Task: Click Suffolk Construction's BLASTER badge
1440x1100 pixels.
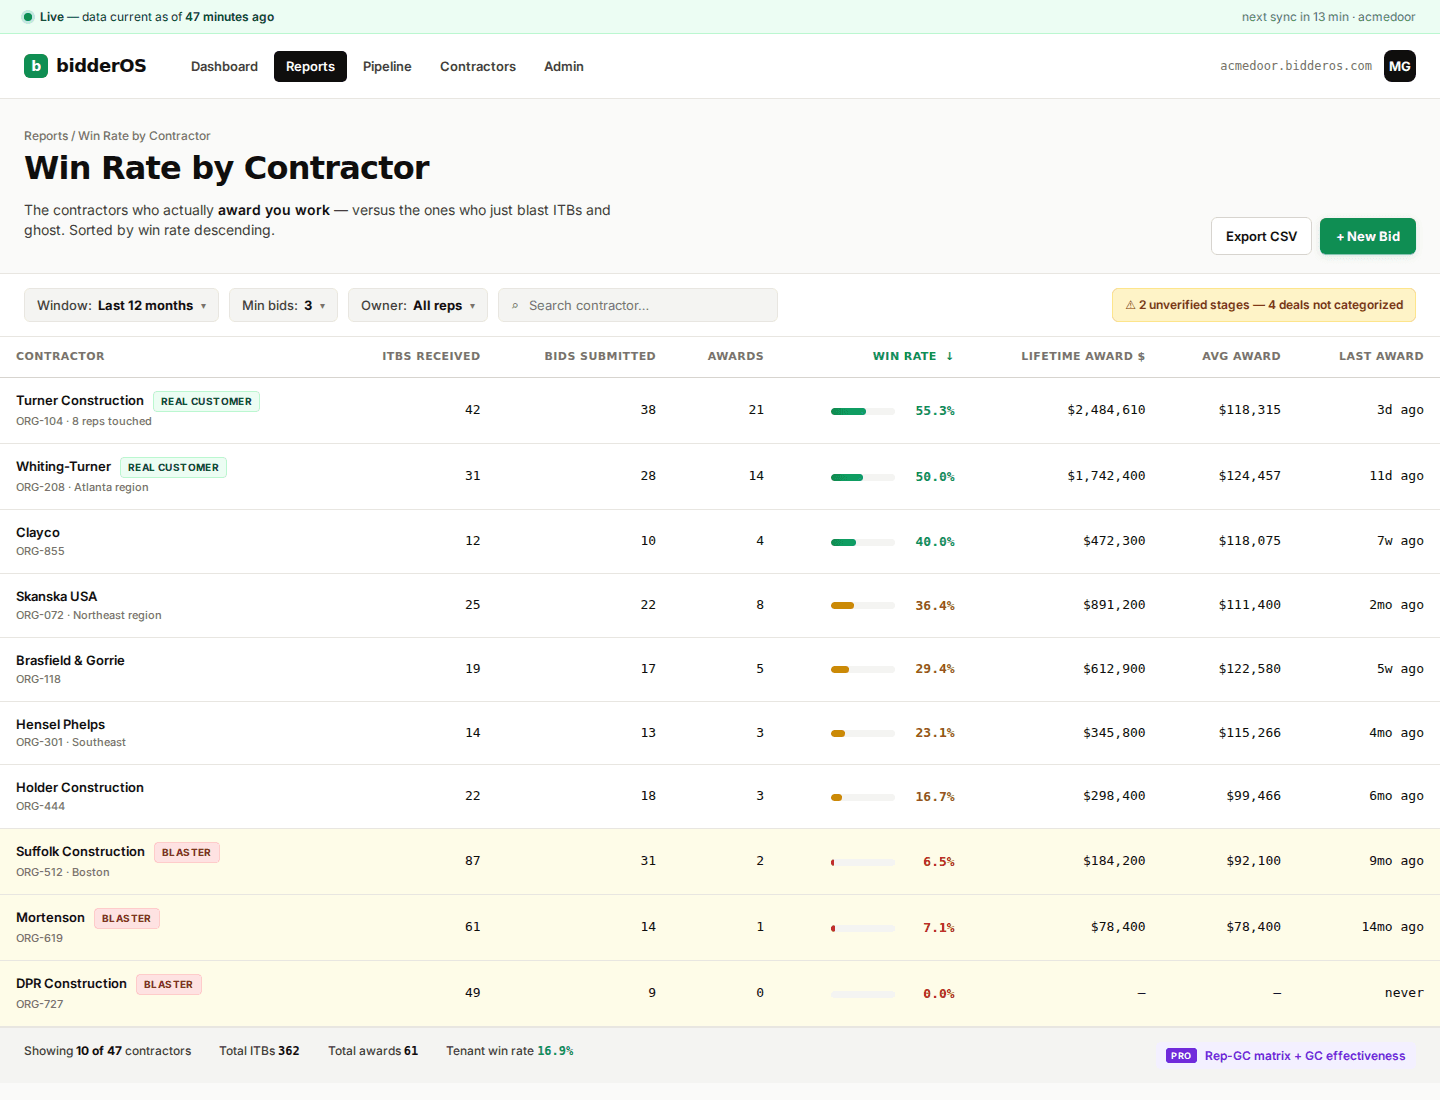Action: [x=187, y=853]
